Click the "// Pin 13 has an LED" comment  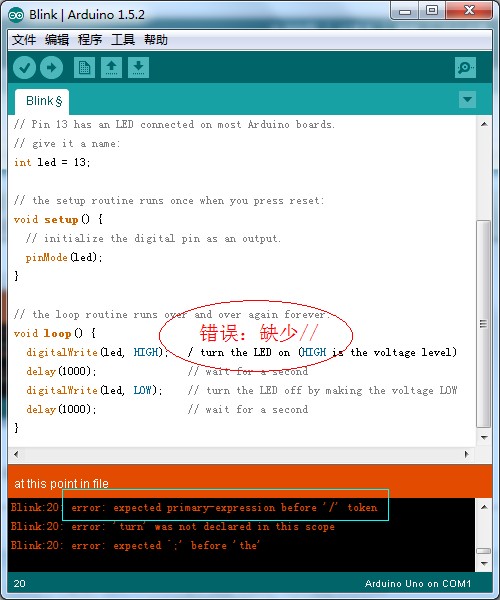[174, 124]
